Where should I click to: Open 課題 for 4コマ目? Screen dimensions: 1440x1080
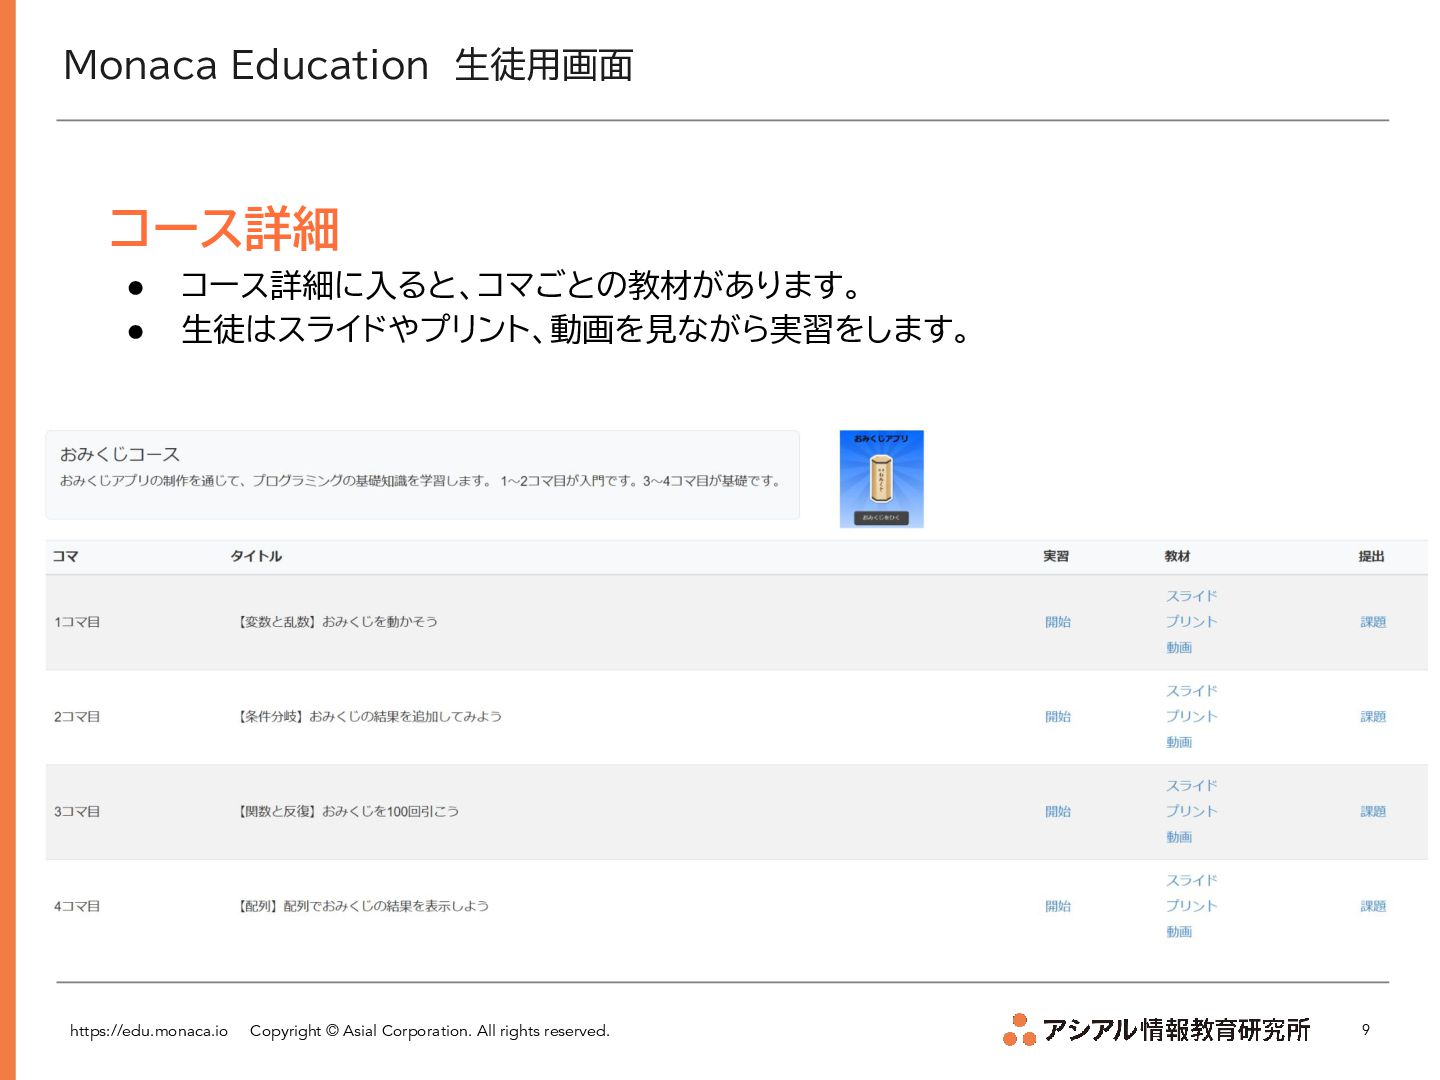(1373, 906)
